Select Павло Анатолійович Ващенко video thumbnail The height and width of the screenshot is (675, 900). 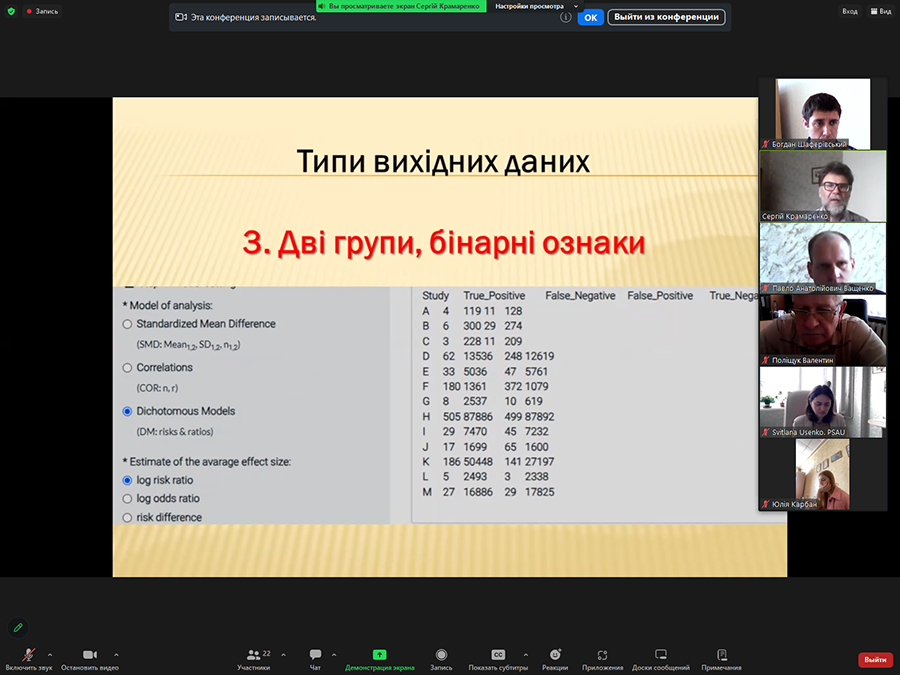pyautogui.click(x=823, y=258)
